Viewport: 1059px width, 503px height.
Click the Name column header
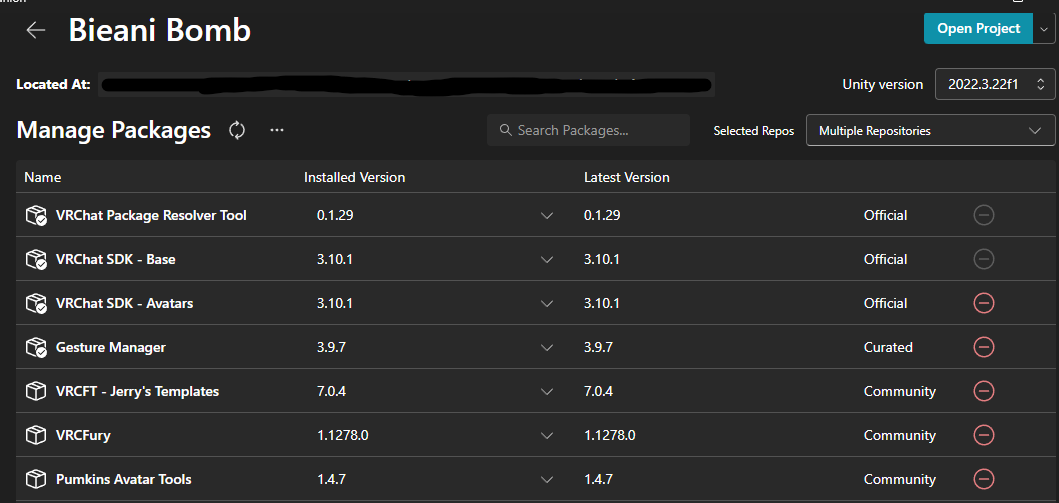(x=43, y=177)
